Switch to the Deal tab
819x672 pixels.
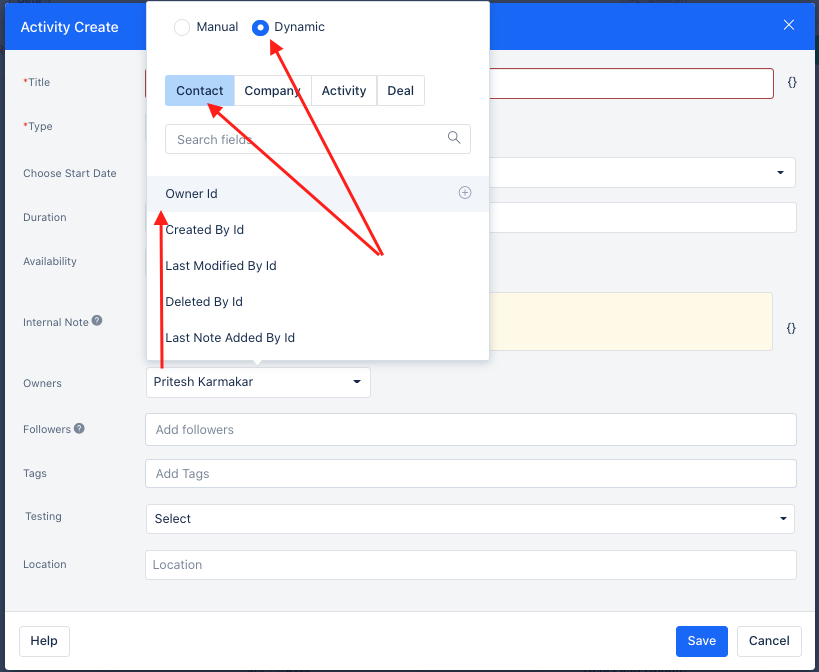(401, 90)
